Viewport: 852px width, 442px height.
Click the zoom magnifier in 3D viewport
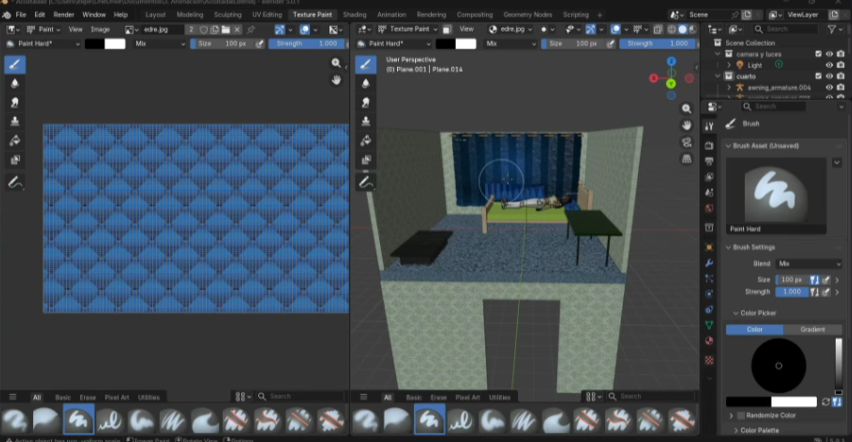click(687, 108)
